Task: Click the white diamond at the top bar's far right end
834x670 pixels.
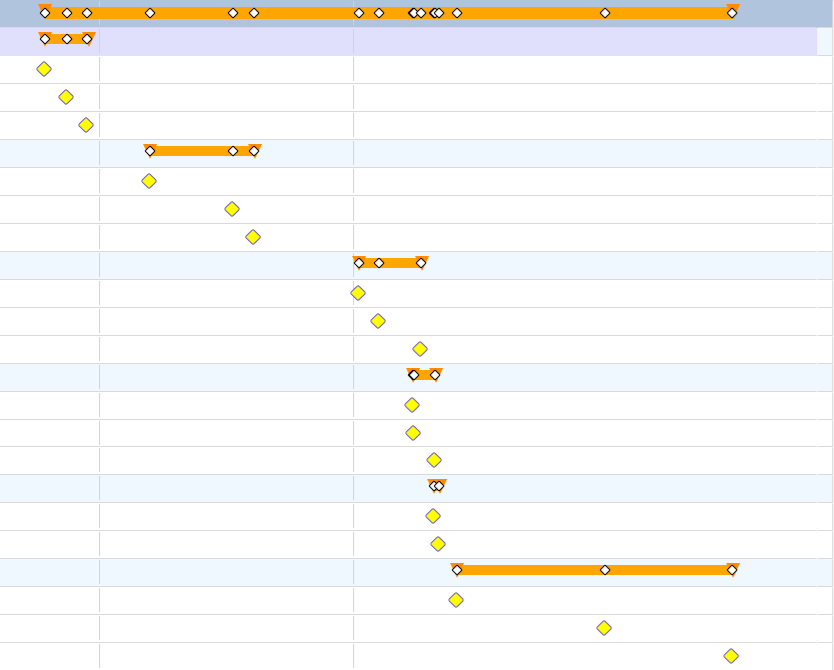Action: click(x=732, y=13)
